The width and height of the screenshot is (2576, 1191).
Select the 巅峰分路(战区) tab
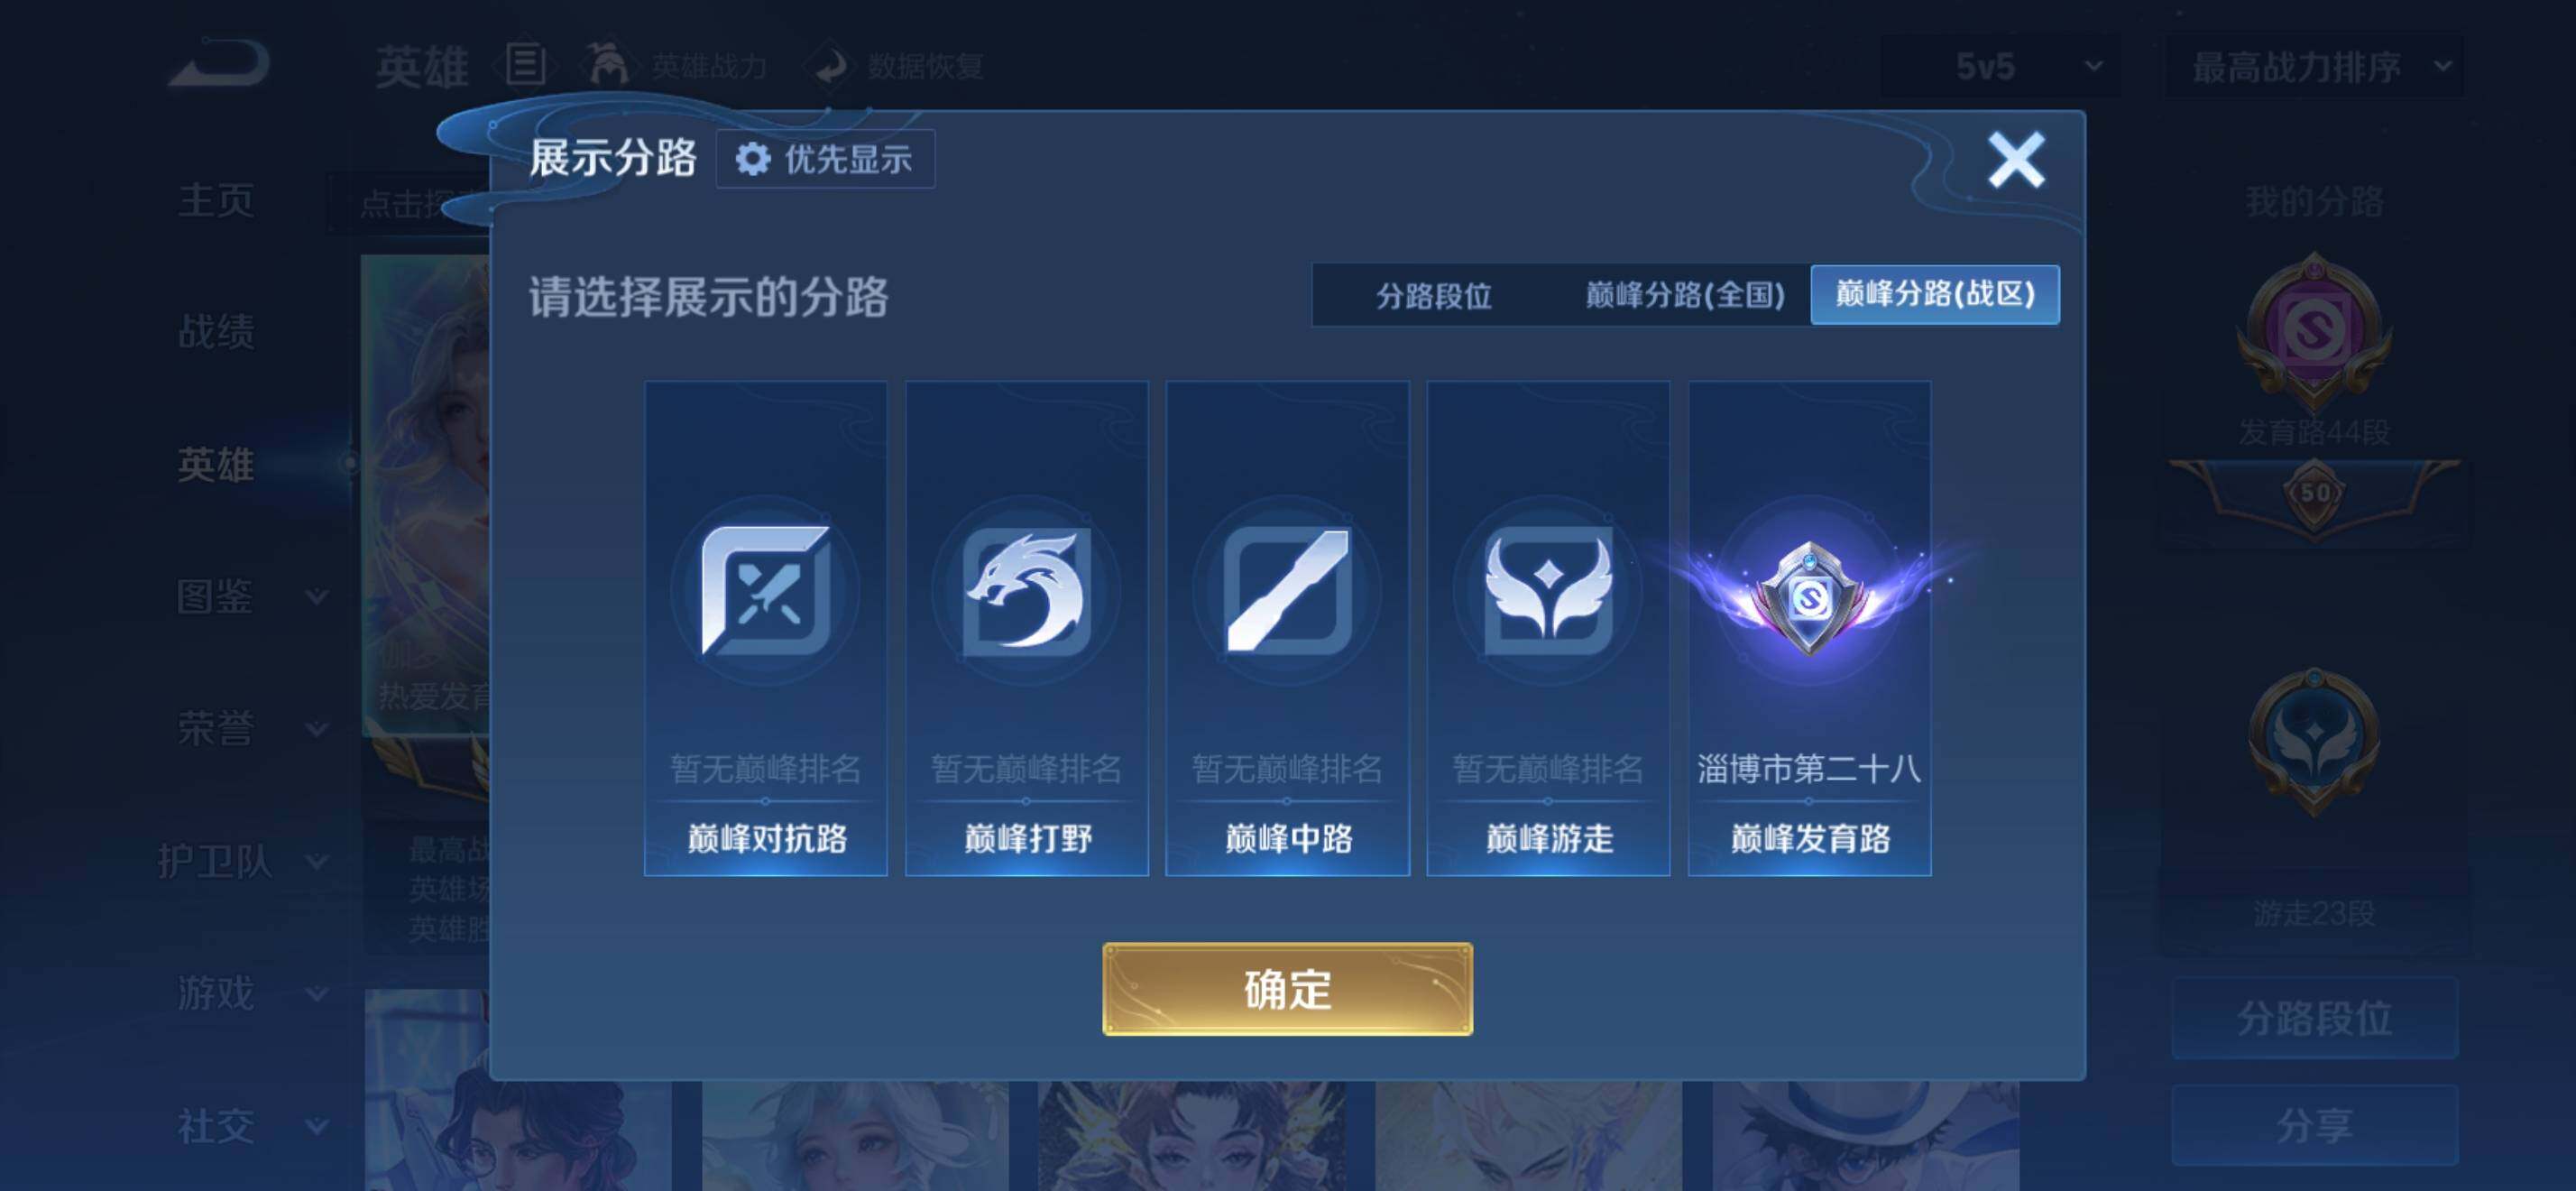tap(1935, 294)
